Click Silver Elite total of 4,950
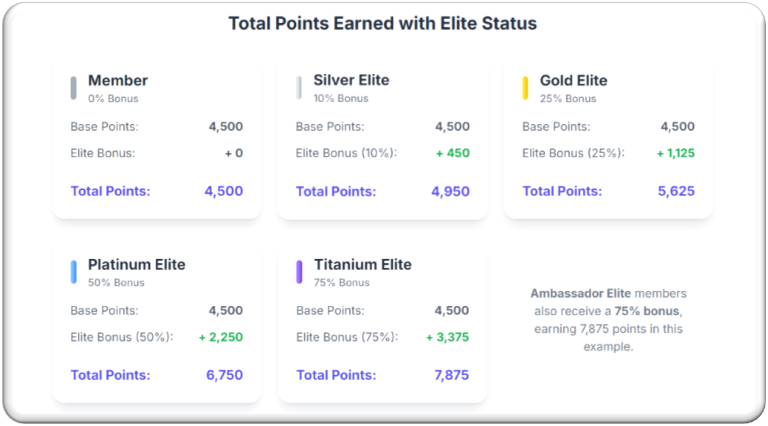Screen dimensions: 768x426 450,191
